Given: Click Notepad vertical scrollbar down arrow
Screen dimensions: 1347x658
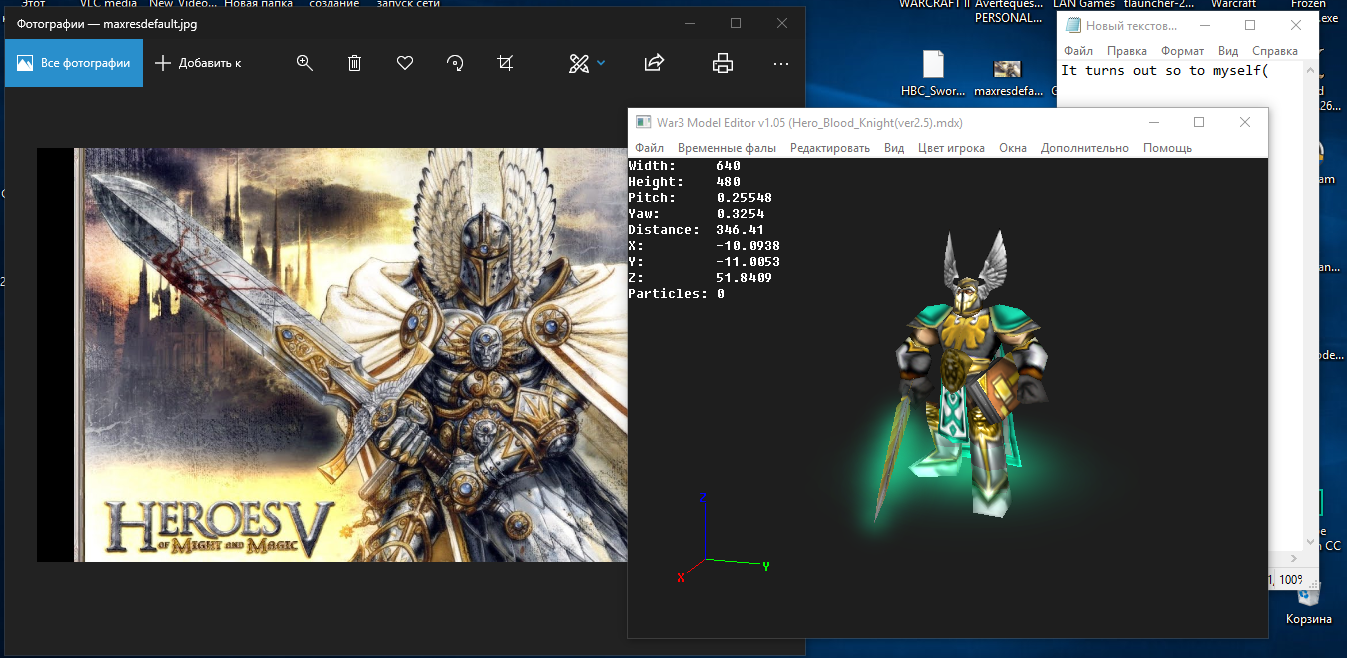Looking at the screenshot, I should tap(1311, 541).
